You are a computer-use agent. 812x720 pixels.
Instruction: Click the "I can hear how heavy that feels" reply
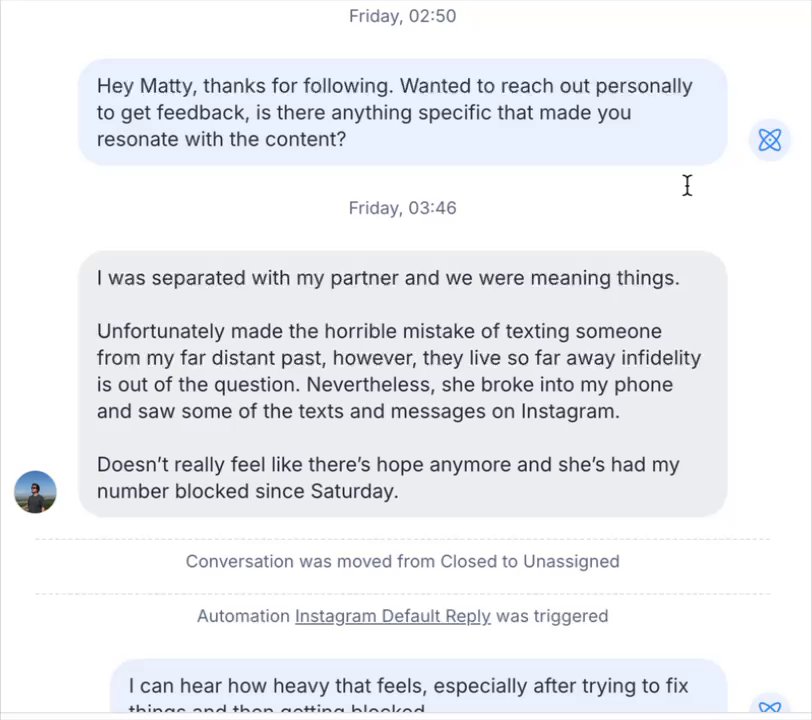pyautogui.click(x=408, y=687)
